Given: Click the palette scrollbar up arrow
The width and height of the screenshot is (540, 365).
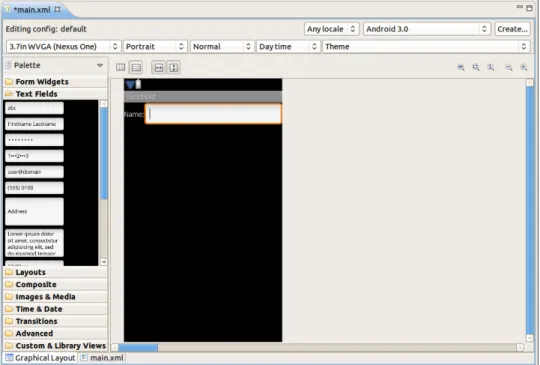Looking at the screenshot, I should click(x=104, y=104).
